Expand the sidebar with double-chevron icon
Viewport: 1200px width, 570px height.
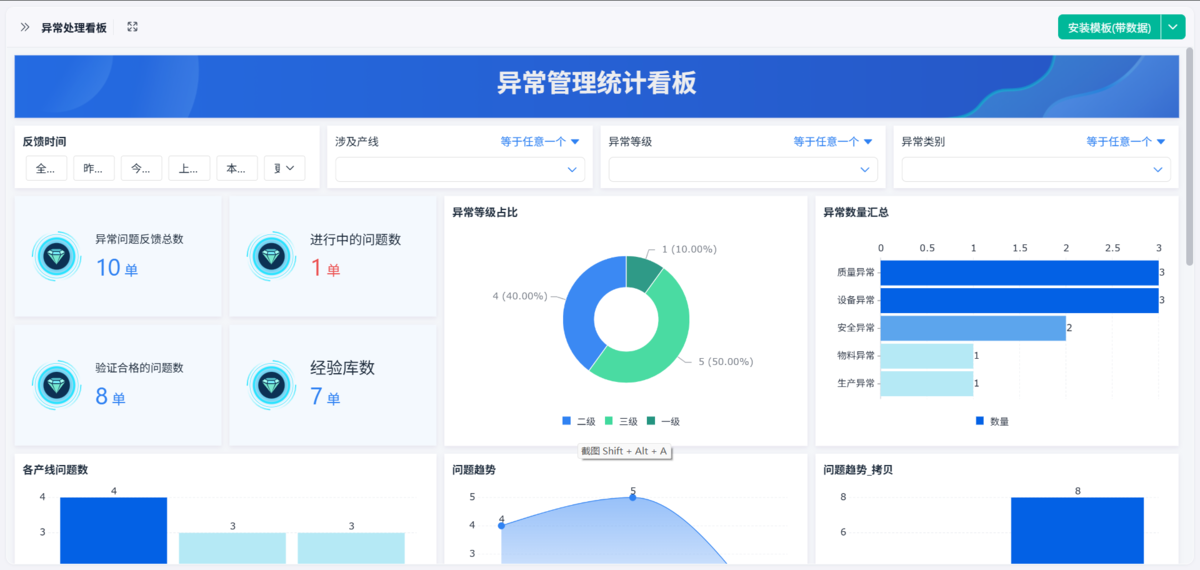pos(24,27)
